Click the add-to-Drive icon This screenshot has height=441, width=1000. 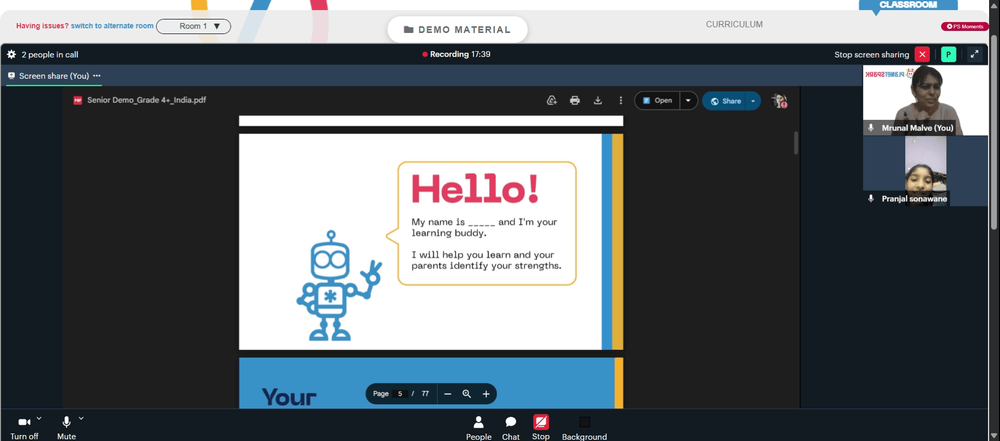click(x=552, y=101)
